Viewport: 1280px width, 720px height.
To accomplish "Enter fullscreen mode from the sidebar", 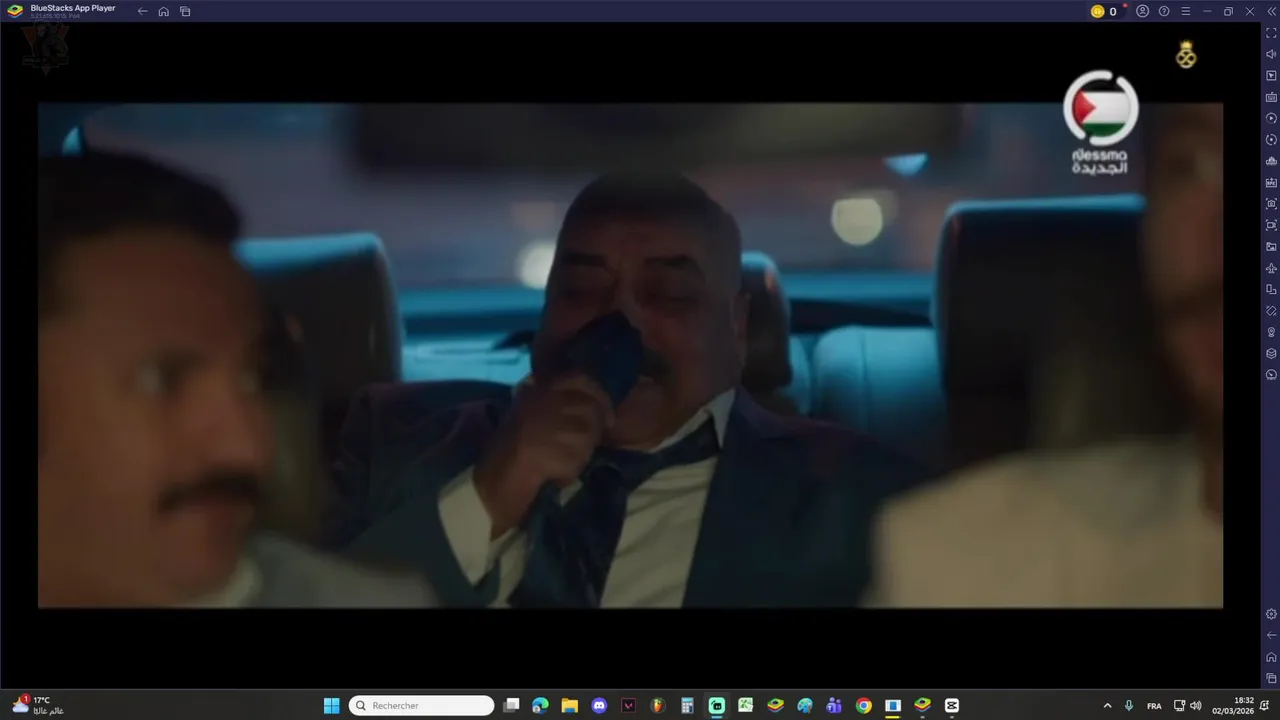I will (x=1271, y=33).
